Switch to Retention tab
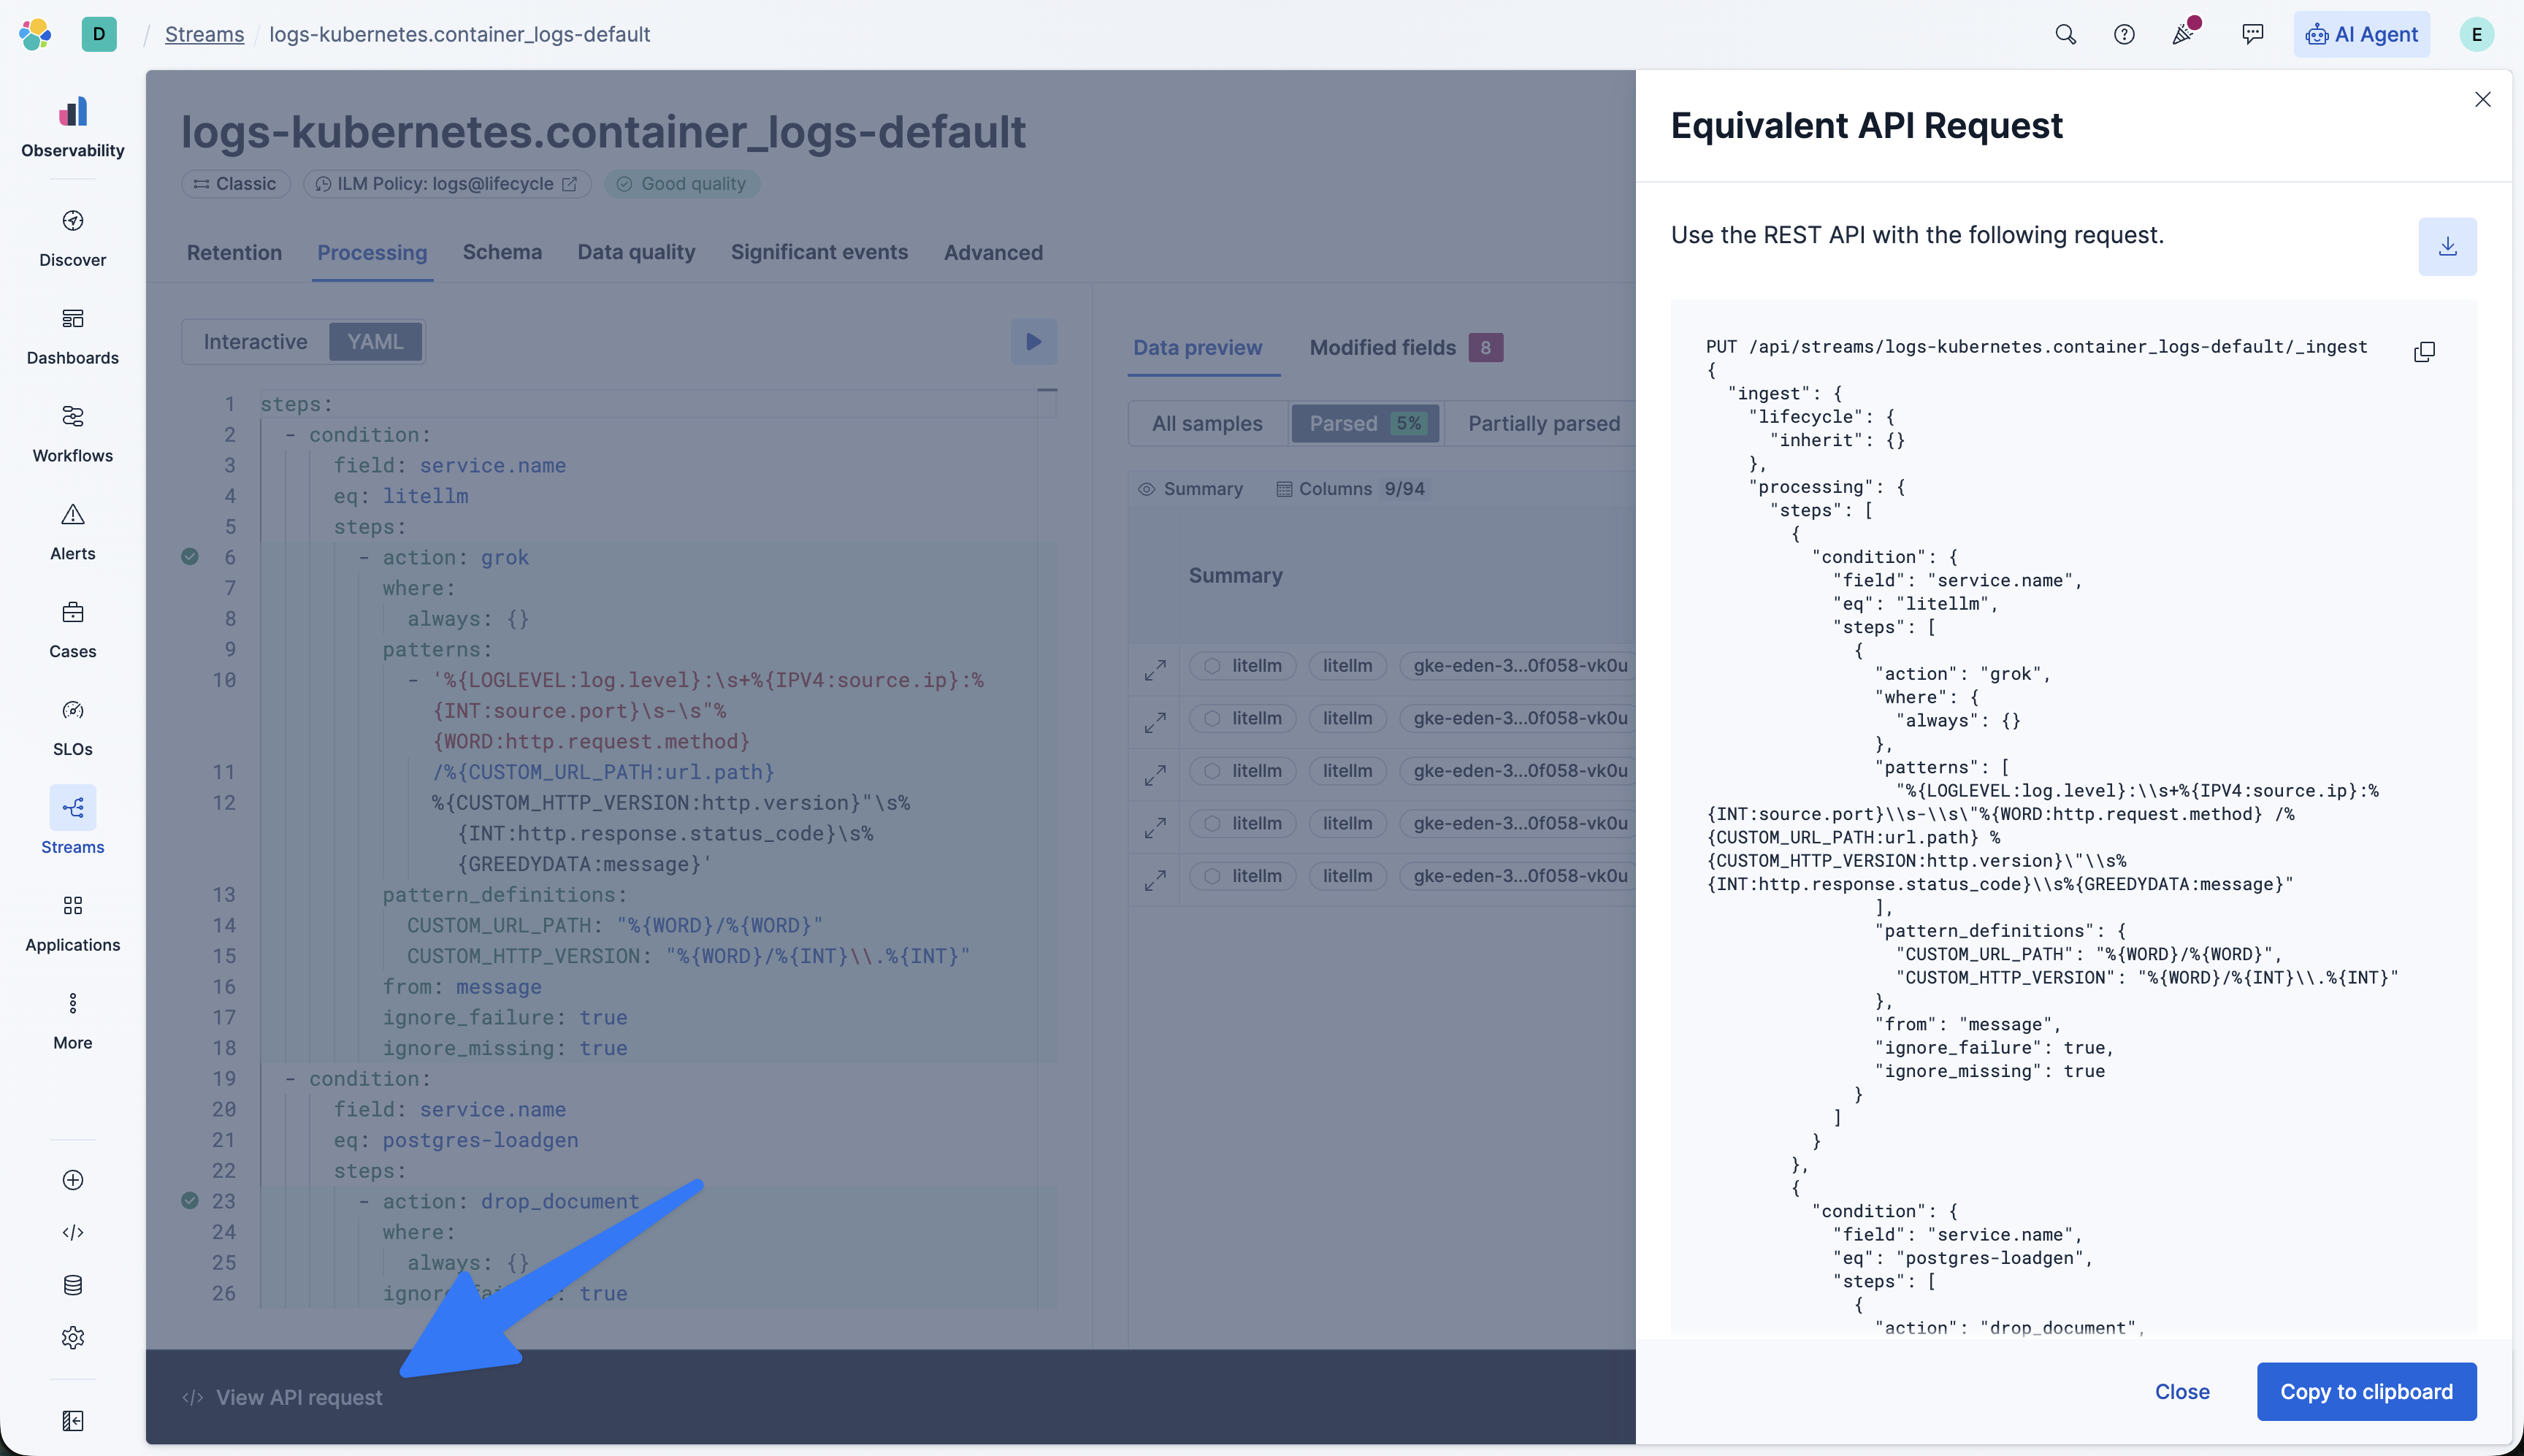This screenshot has width=2524, height=1456. click(234, 252)
